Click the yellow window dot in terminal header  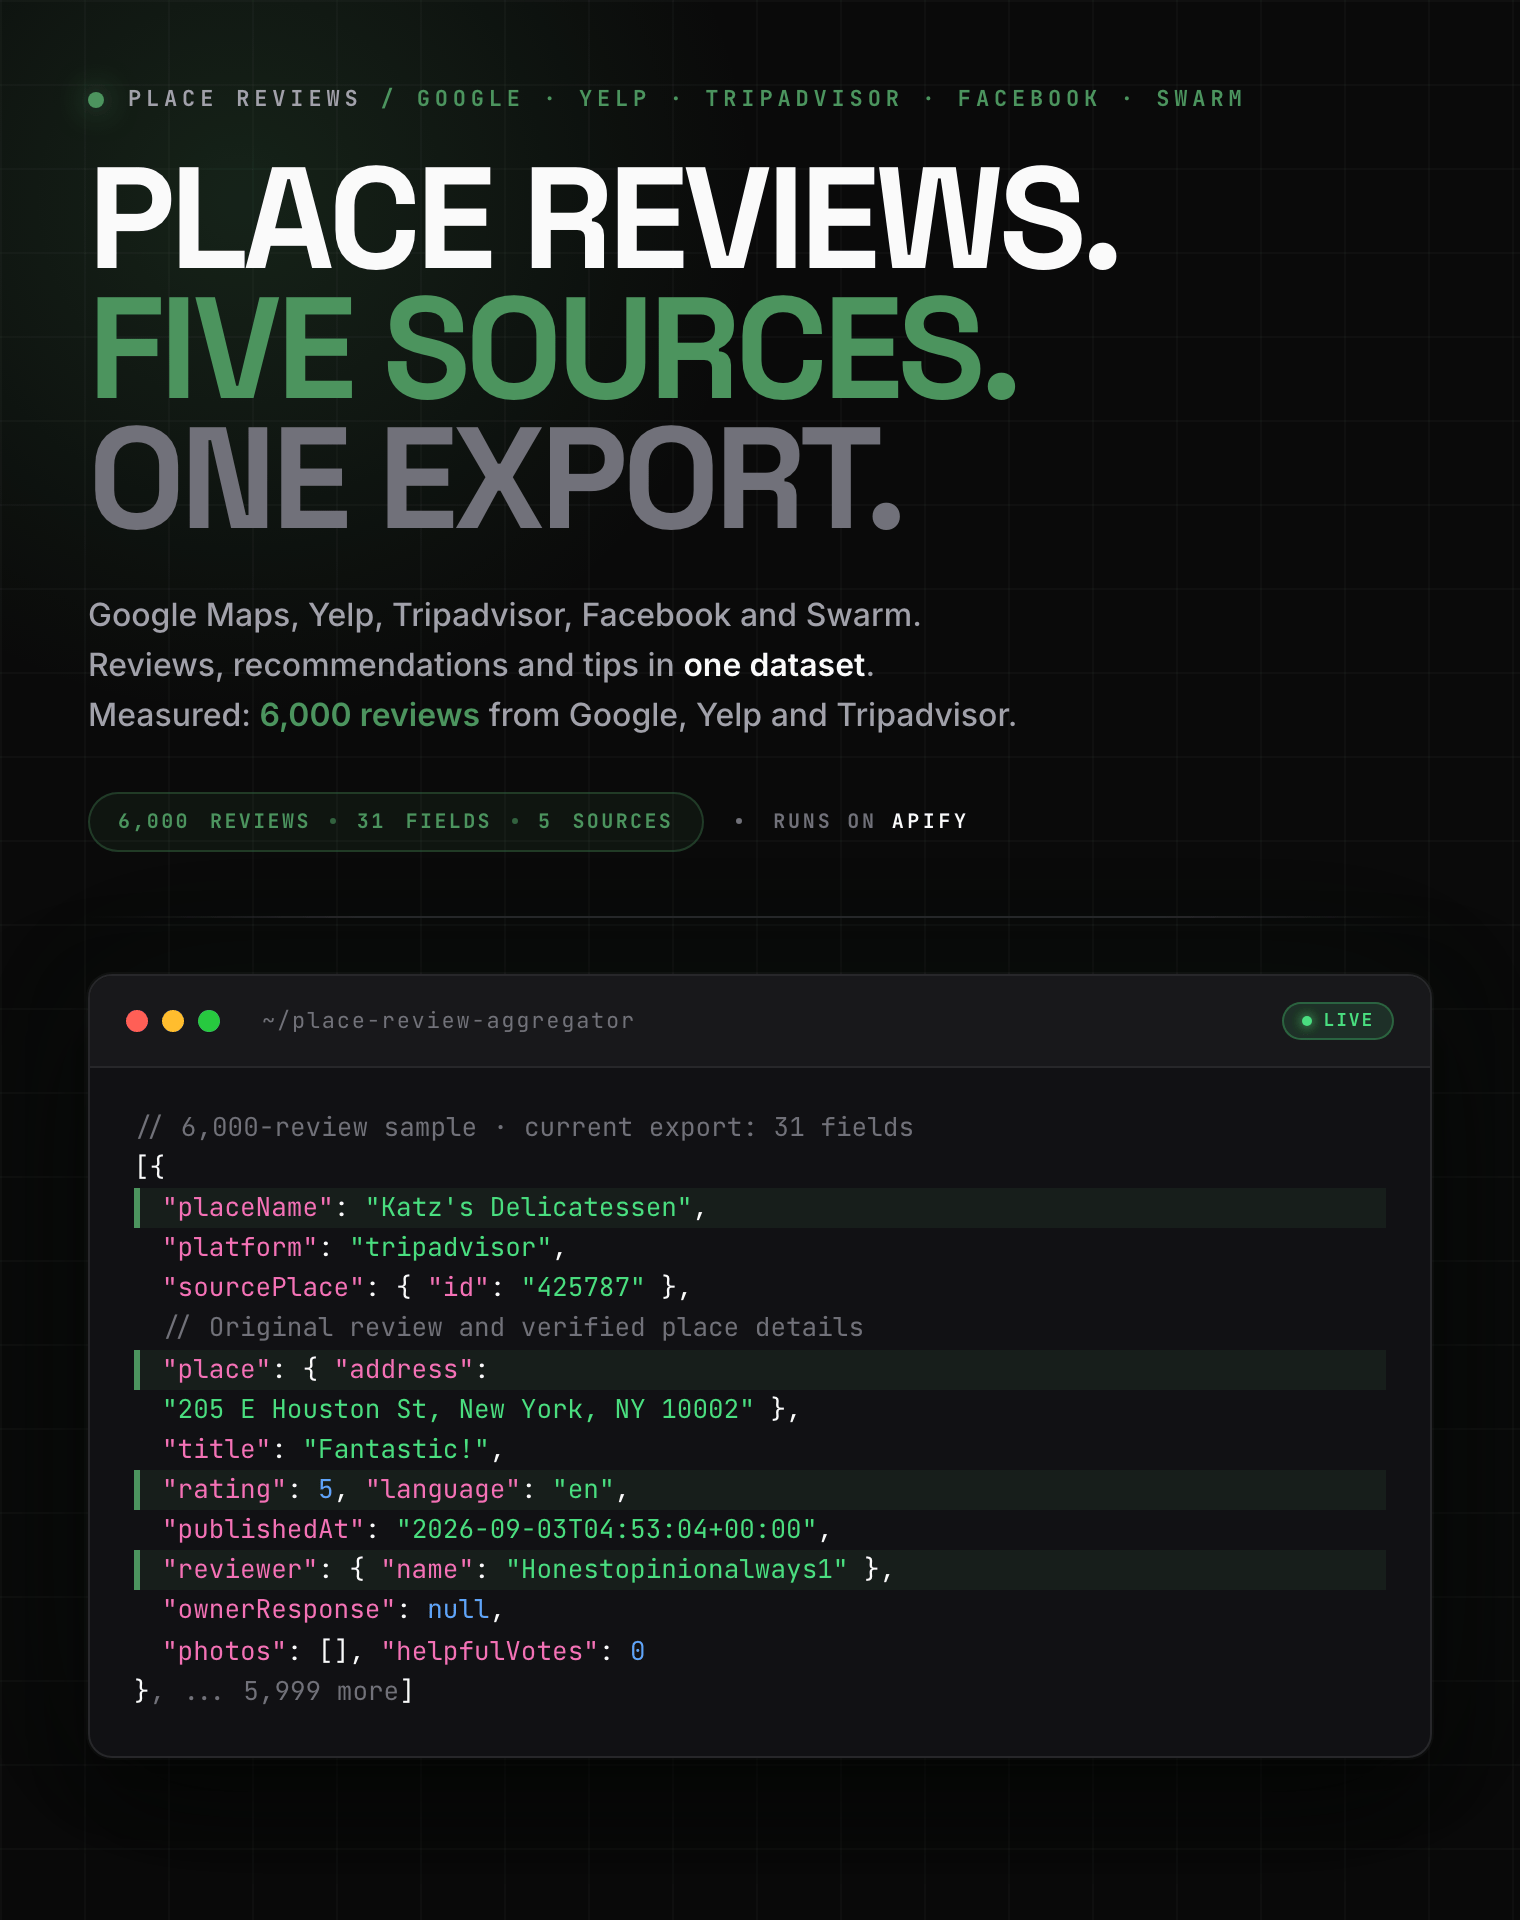pyautogui.click(x=173, y=1021)
